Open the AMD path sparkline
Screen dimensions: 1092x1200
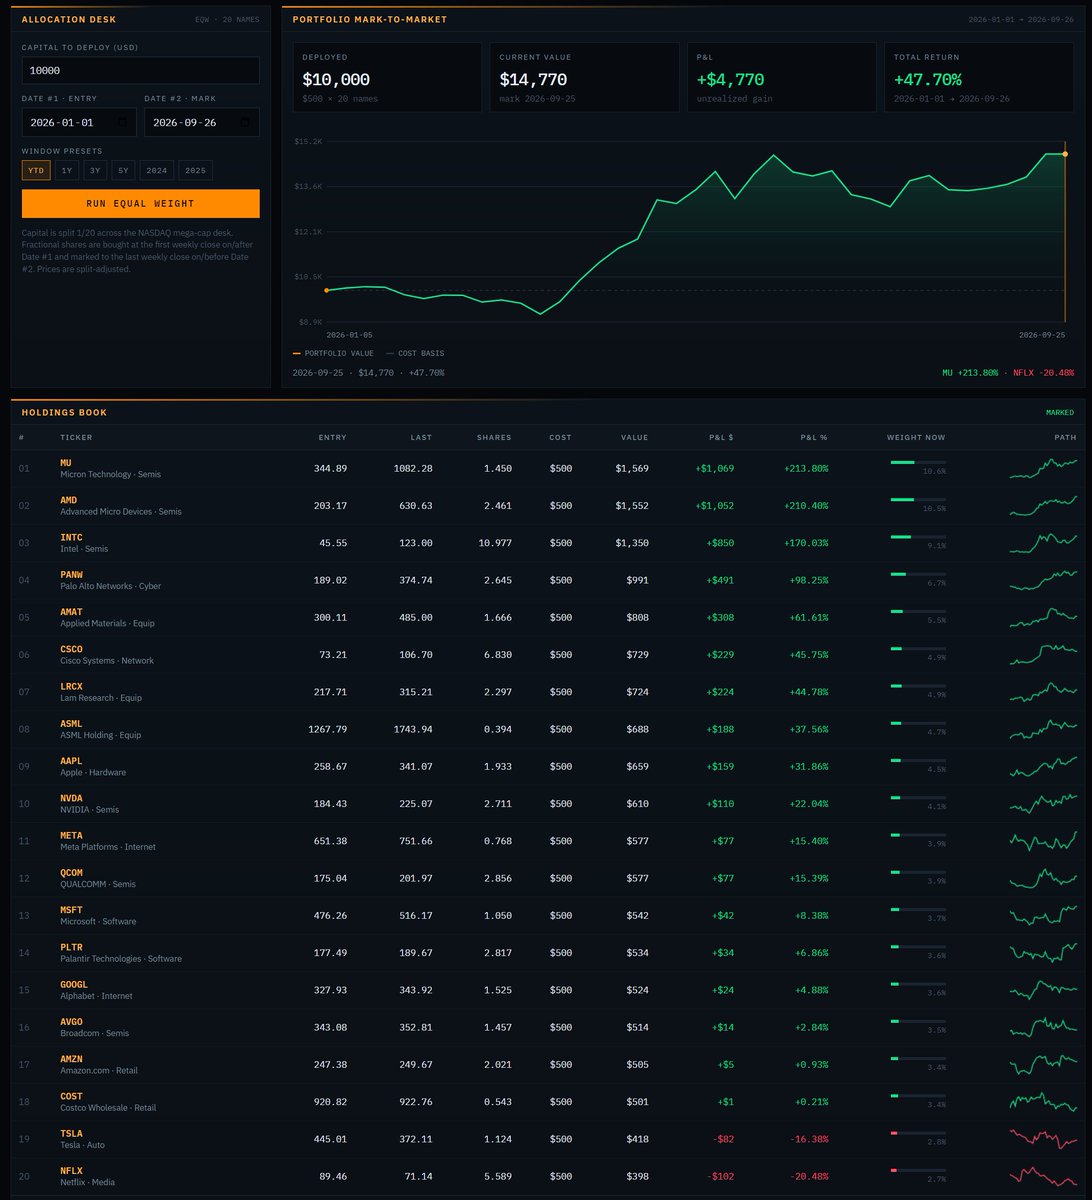[x=1043, y=505]
